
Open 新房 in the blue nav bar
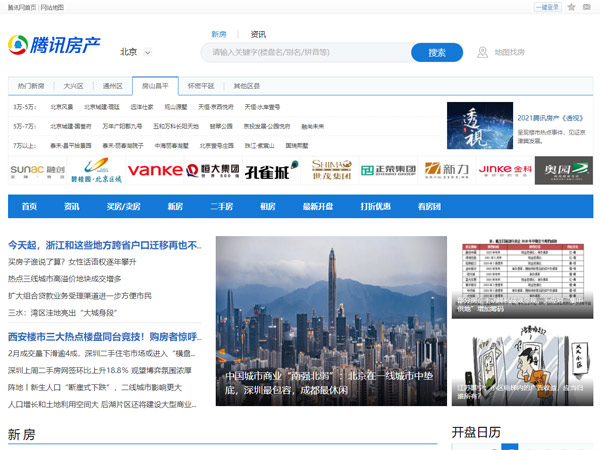point(175,207)
